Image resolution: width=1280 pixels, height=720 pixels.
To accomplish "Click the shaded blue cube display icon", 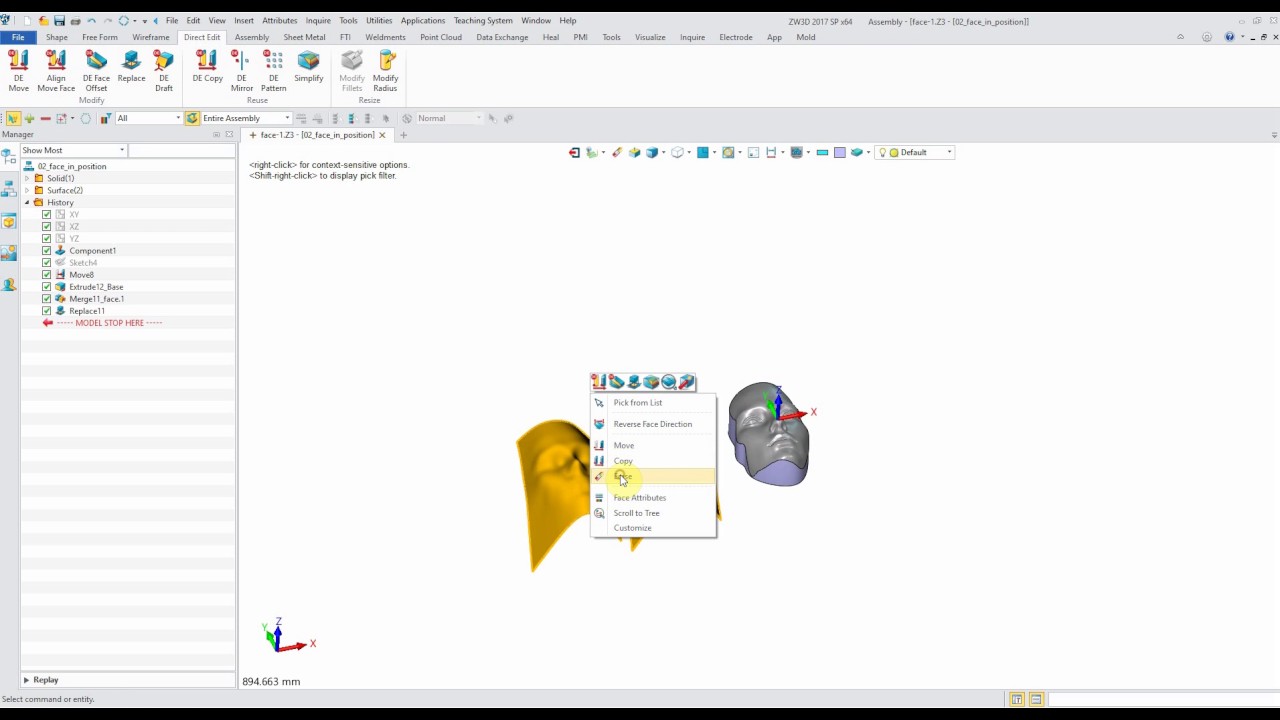I will 652,152.
